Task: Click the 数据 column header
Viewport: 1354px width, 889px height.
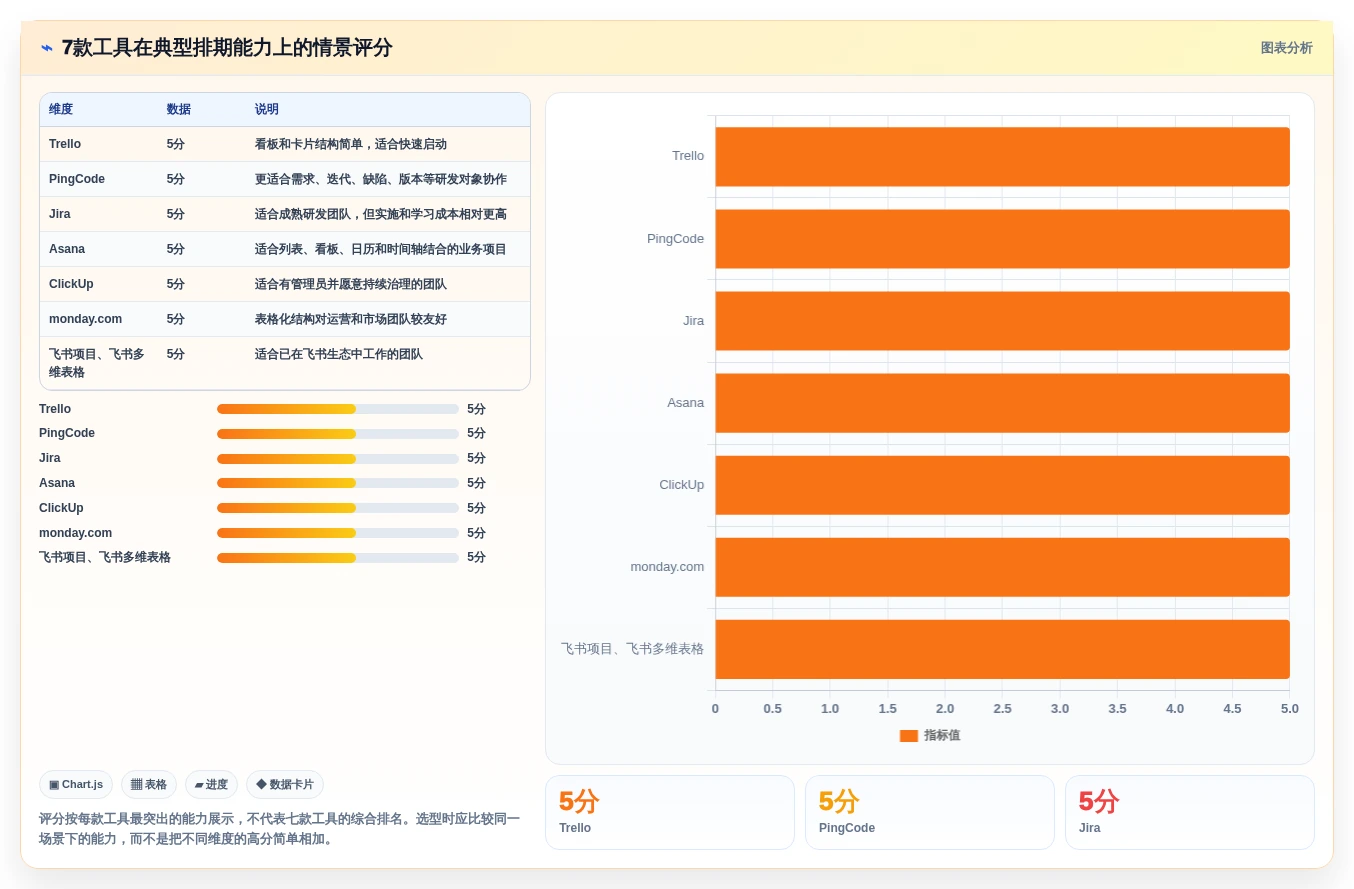Action: pos(178,109)
